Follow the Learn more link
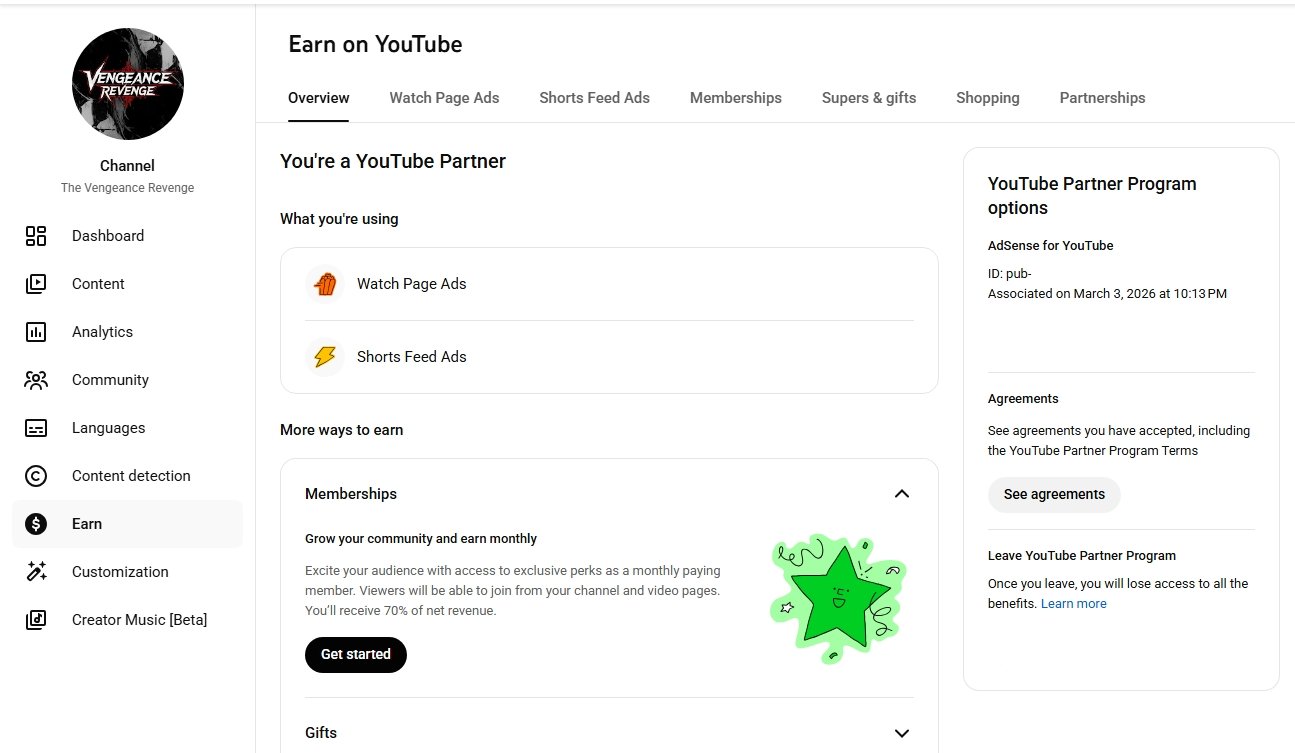 (1073, 604)
